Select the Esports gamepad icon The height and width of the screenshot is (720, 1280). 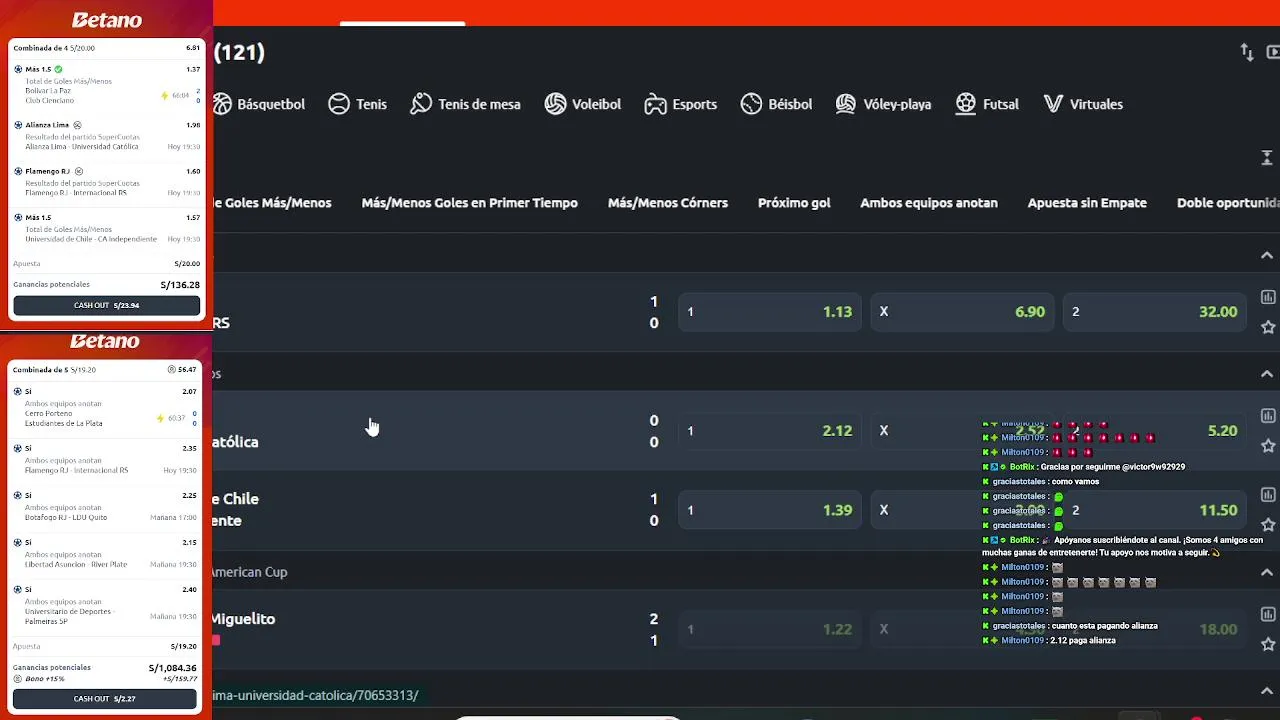(x=655, y=104)
